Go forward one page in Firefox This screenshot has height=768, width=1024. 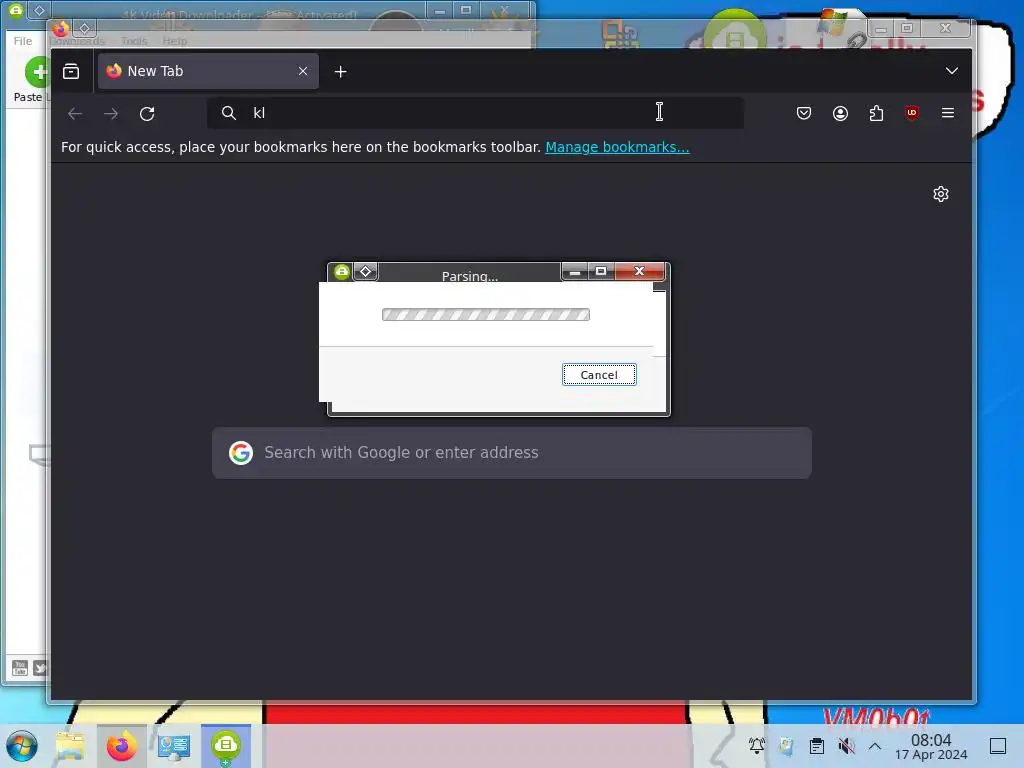[111, 114]
